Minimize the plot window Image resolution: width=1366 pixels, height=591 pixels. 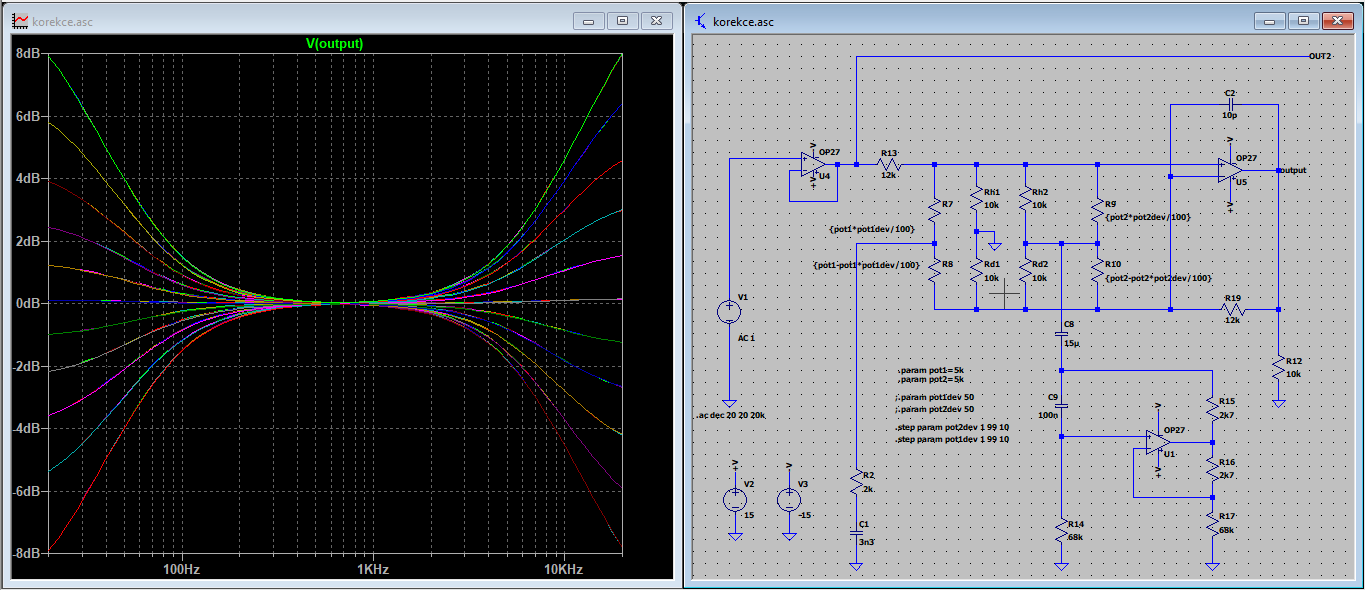(589, 20)
